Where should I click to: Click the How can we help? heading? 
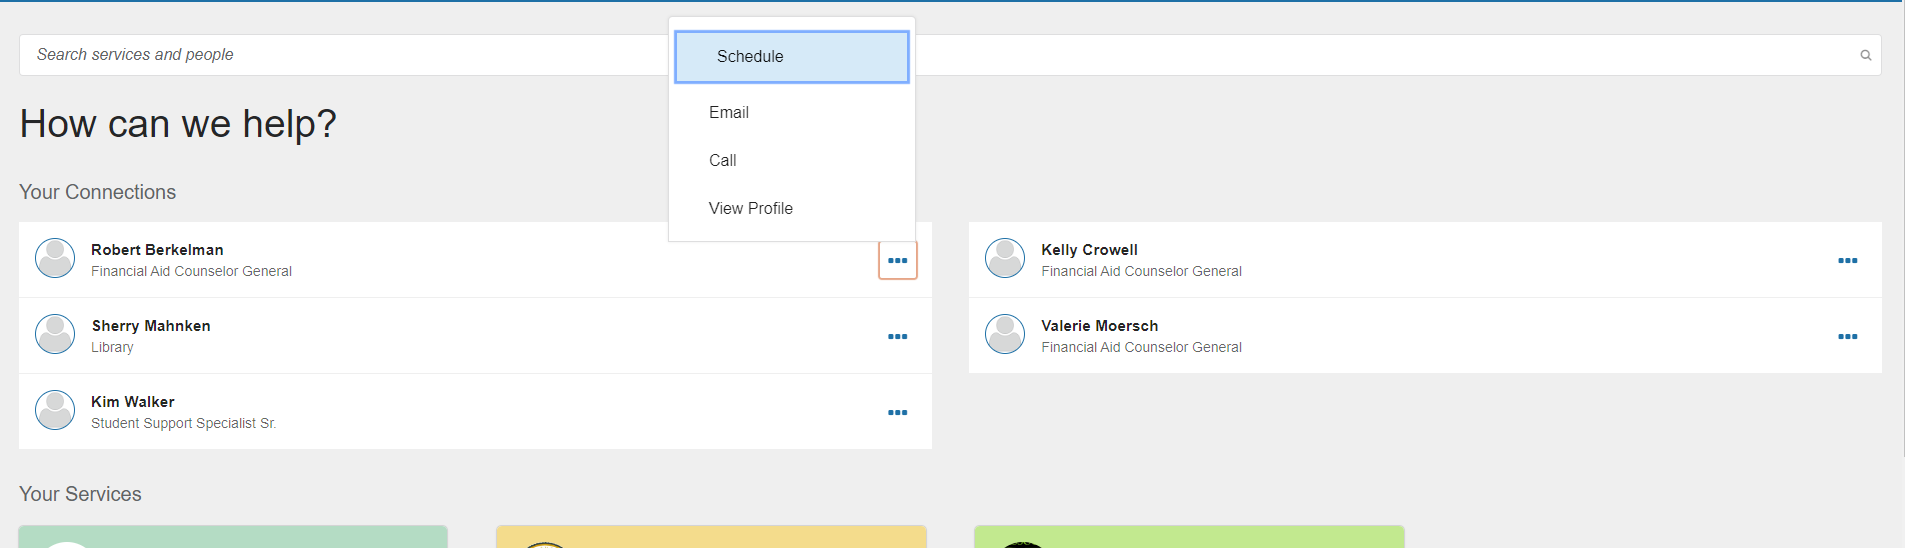pos(178,124)
